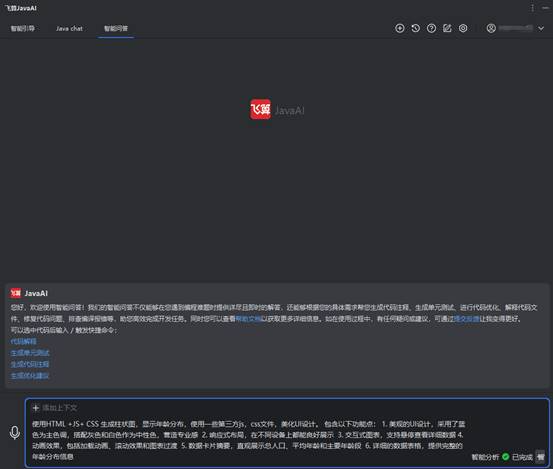Select the 智能问答 tab
553x469 pixels.
116,29
